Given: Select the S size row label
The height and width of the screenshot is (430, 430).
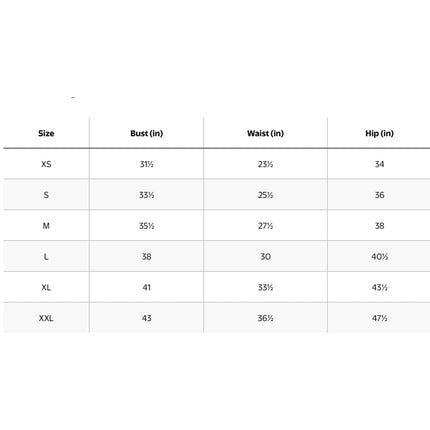Looking at the screenshot, I should pyautogui.click(x=46, y=195).
